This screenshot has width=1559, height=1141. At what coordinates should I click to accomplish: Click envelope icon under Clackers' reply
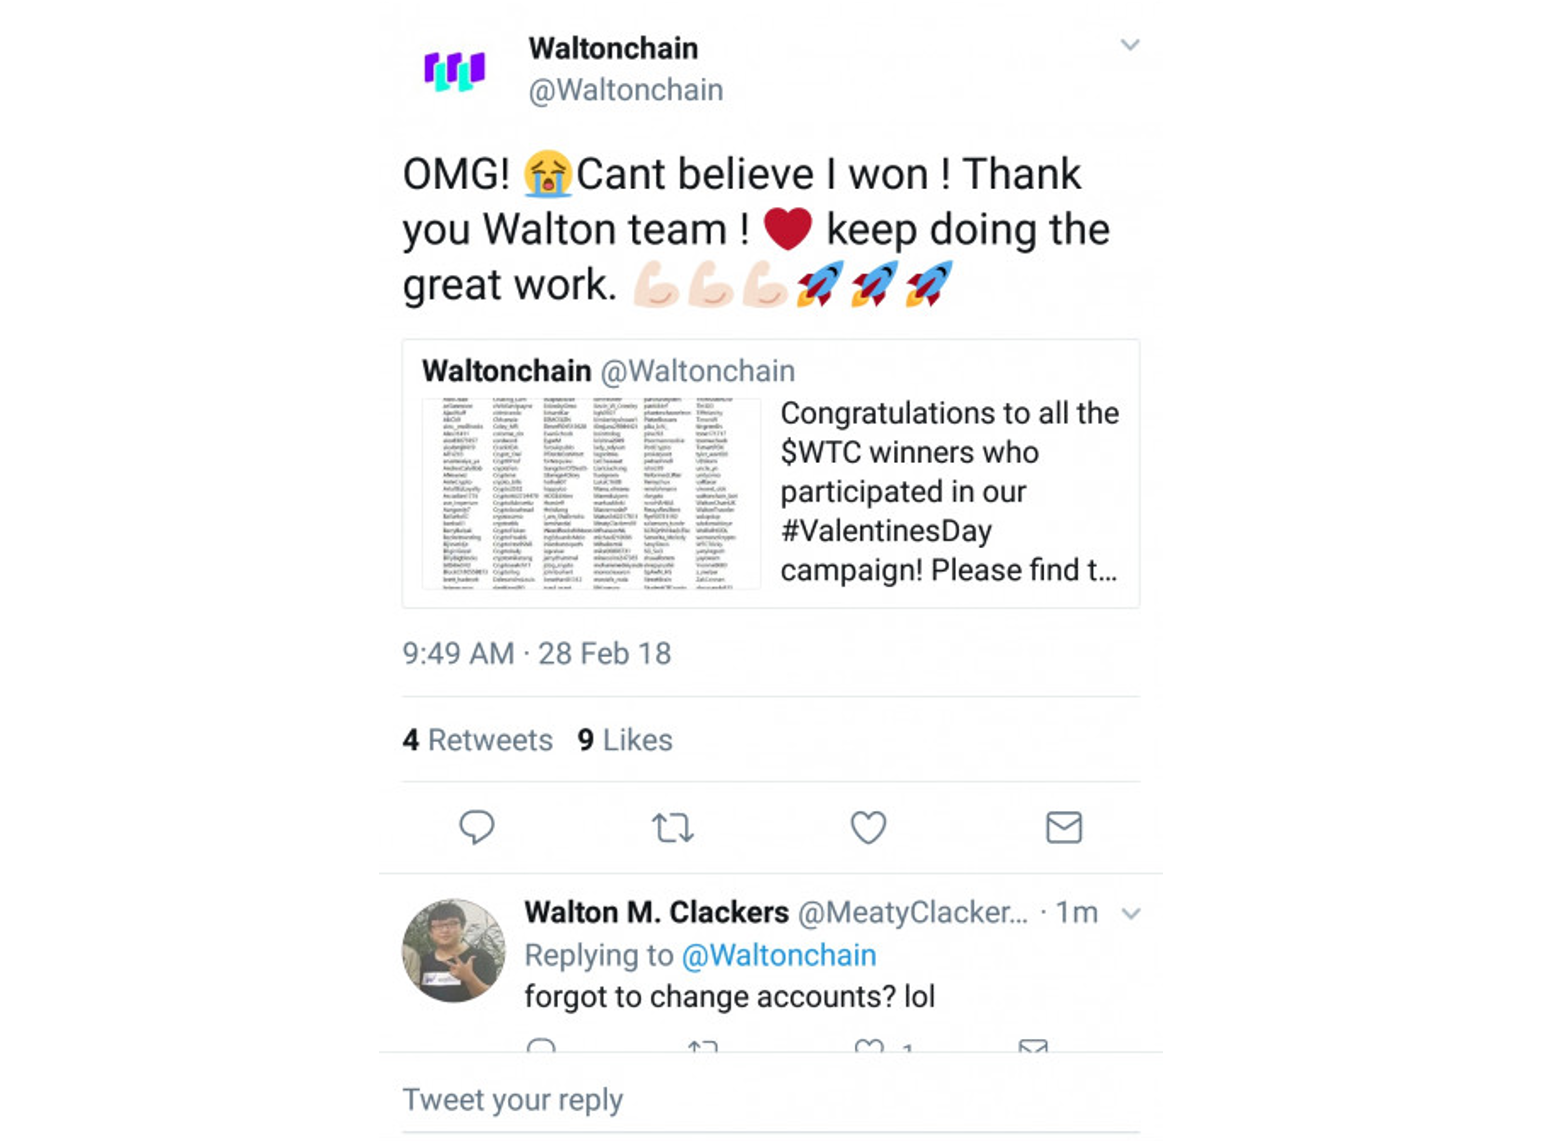(1033, 1045)
